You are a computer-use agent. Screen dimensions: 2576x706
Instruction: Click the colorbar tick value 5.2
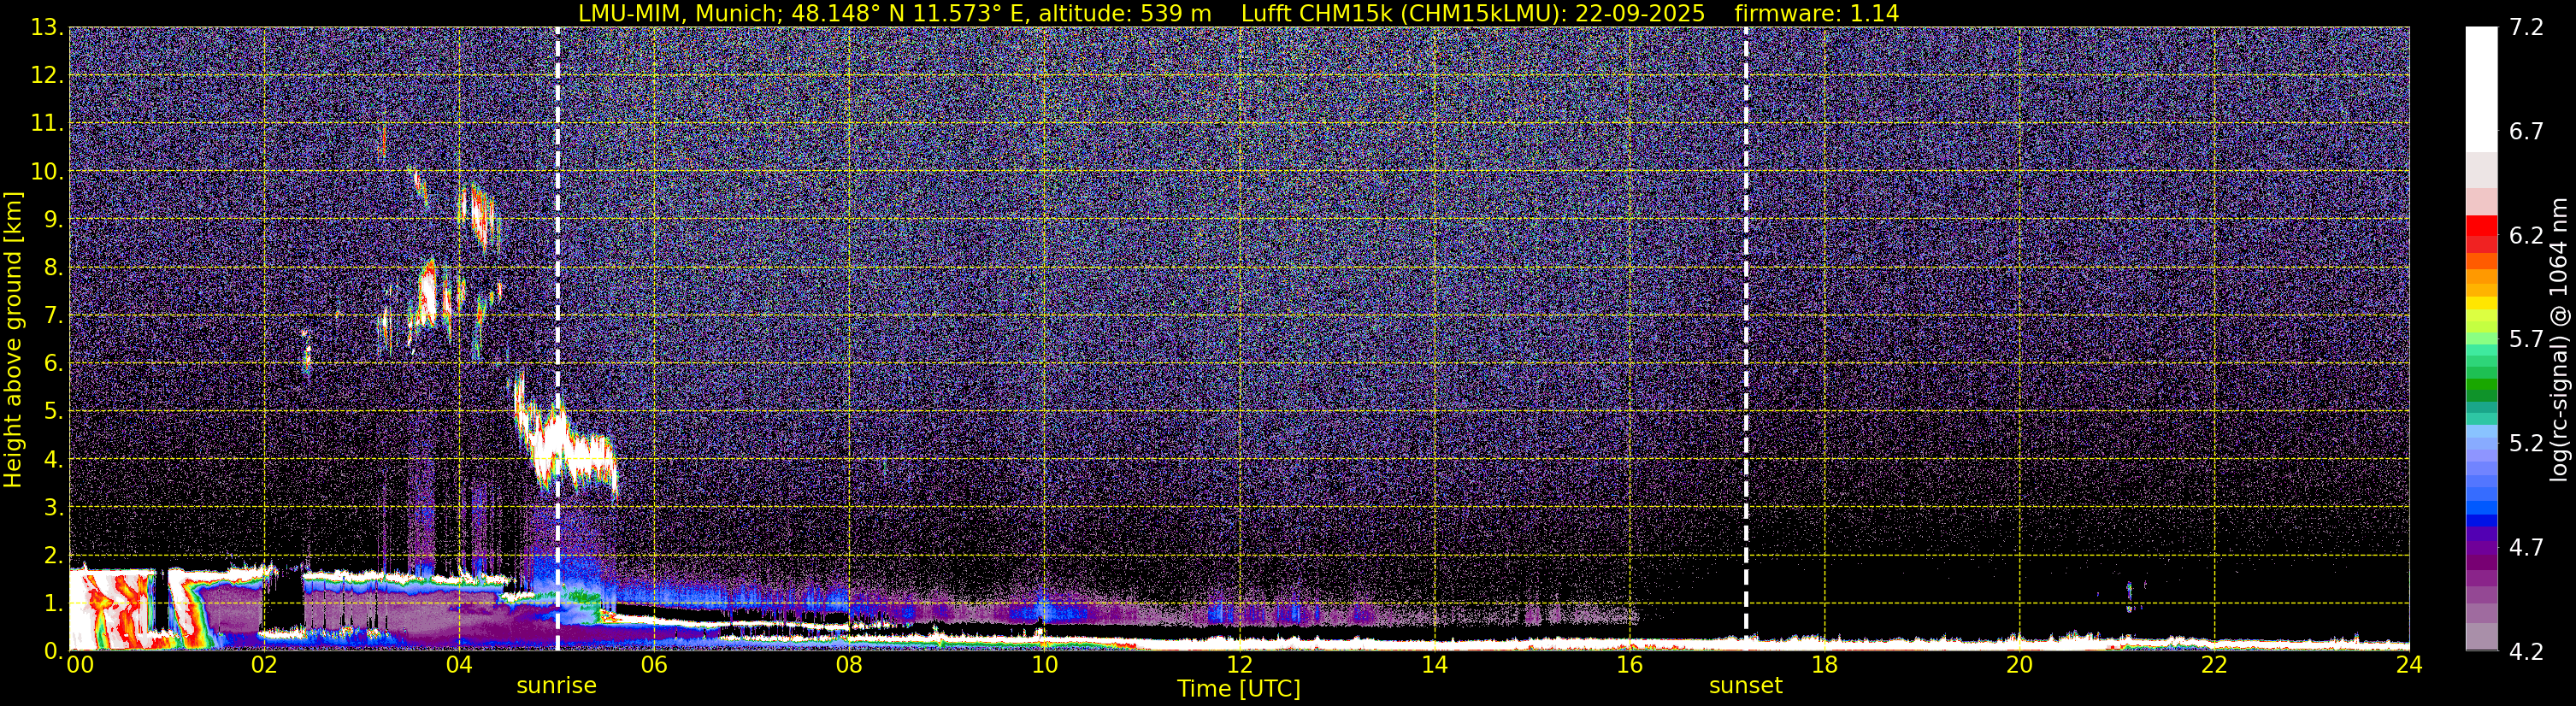click(x=2526, y=443)
